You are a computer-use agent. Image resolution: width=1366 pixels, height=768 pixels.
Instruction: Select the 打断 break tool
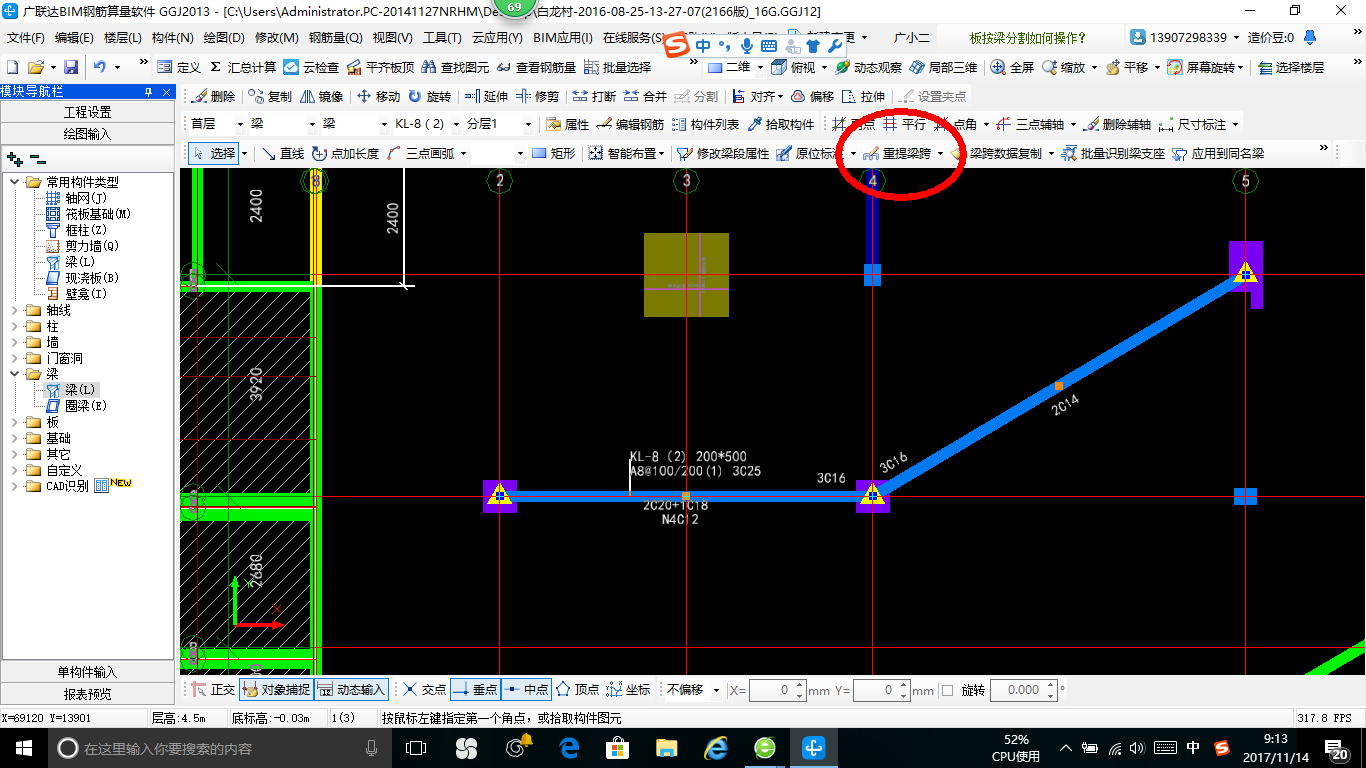tap(594, 97)
